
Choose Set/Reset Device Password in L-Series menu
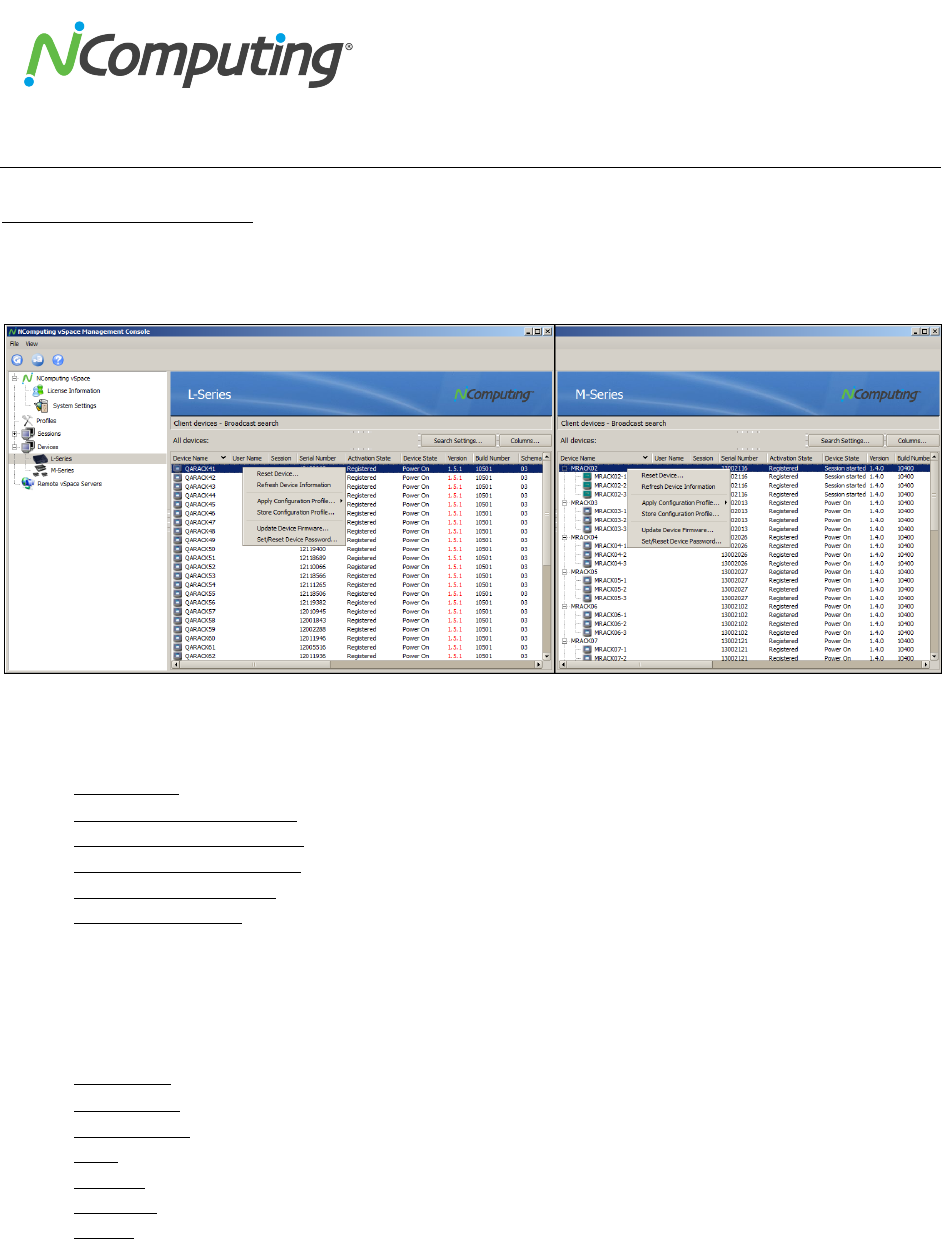(x=295, y=539)
